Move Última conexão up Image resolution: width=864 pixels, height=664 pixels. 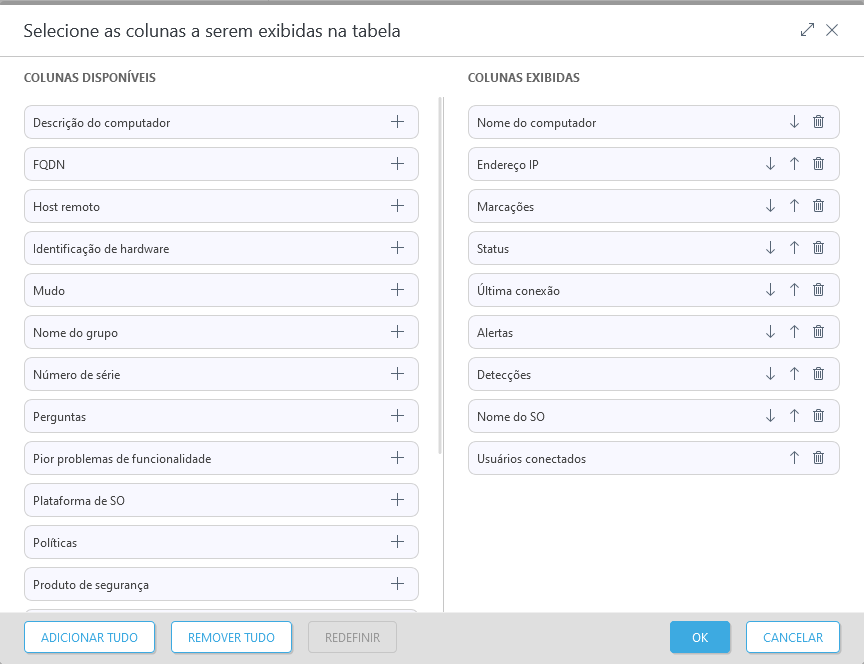pyautogui.click(x=794, y=290)
